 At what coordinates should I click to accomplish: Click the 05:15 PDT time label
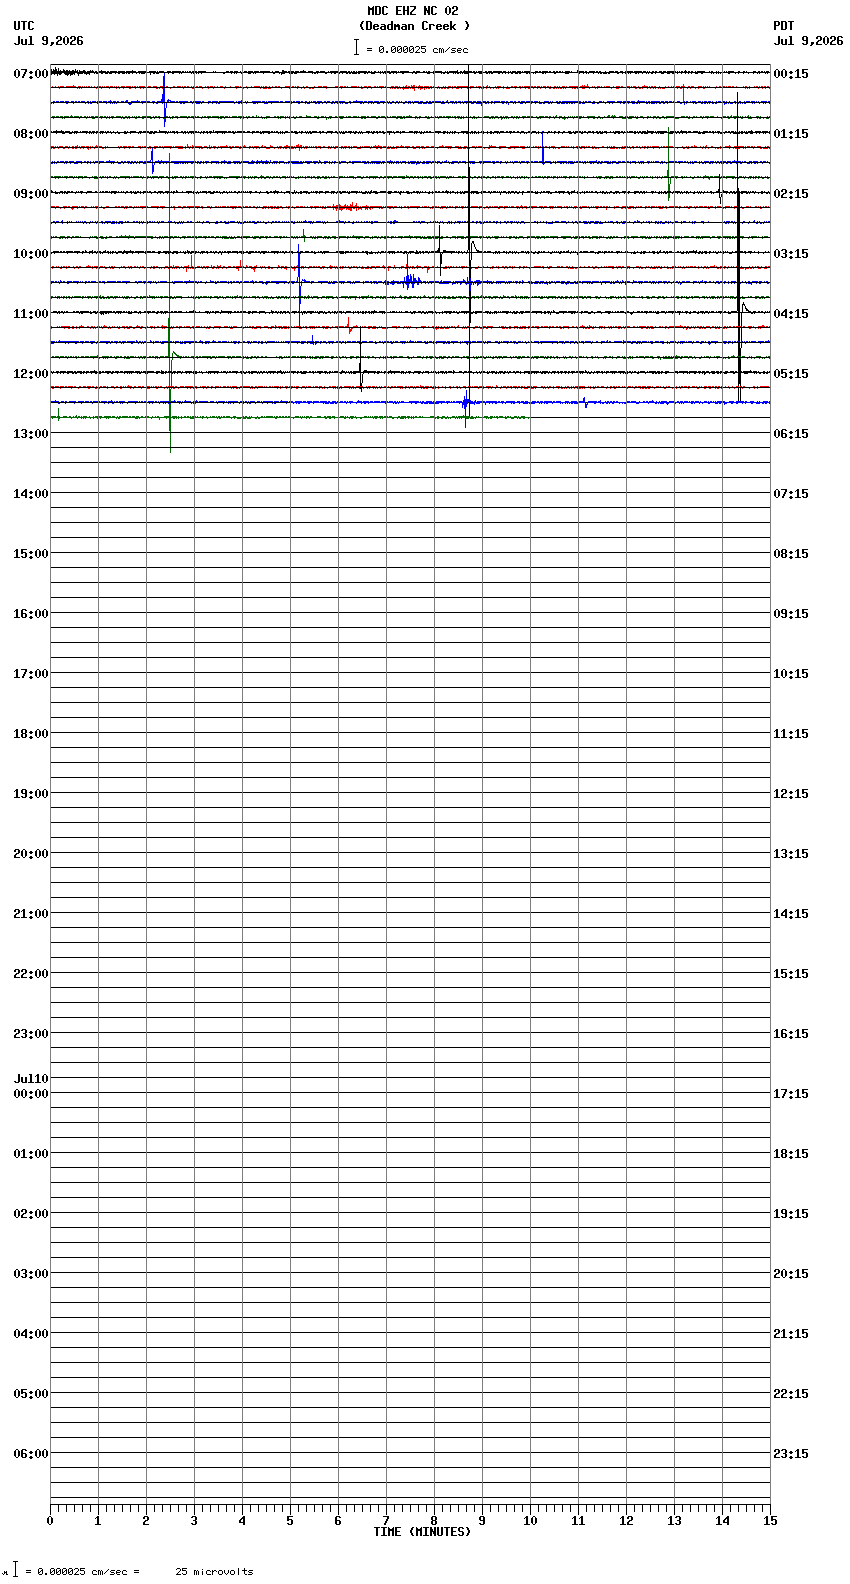tap(791, 374)
